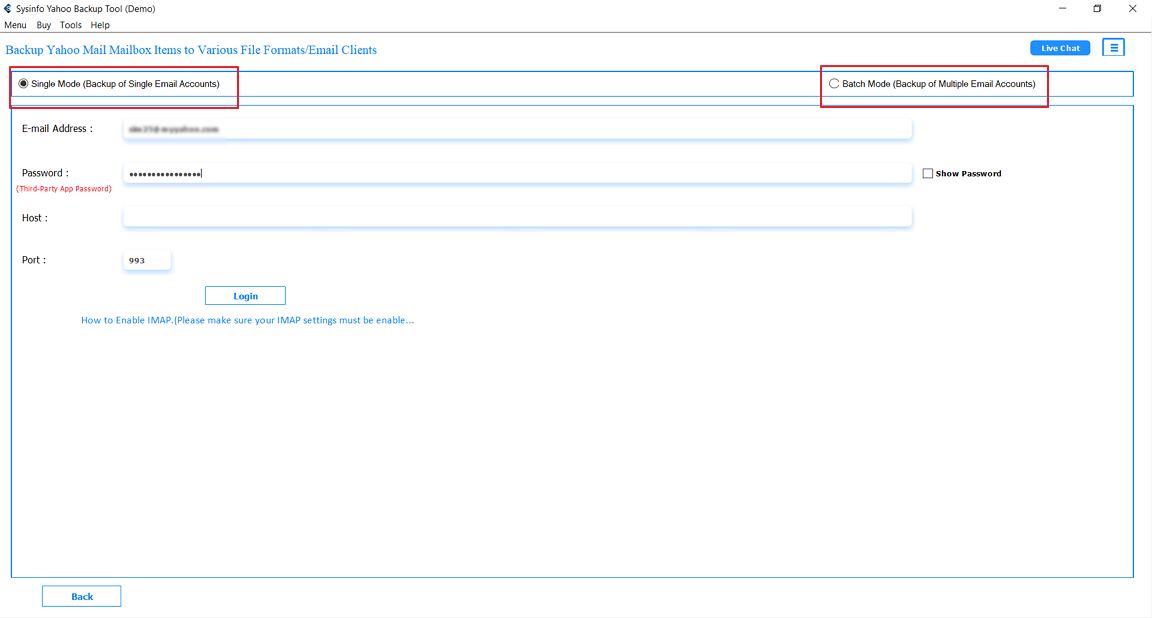This screenshot has width=1152, height=618.
Task: Select Batch Mode radio button
Action: click(834, 84)
